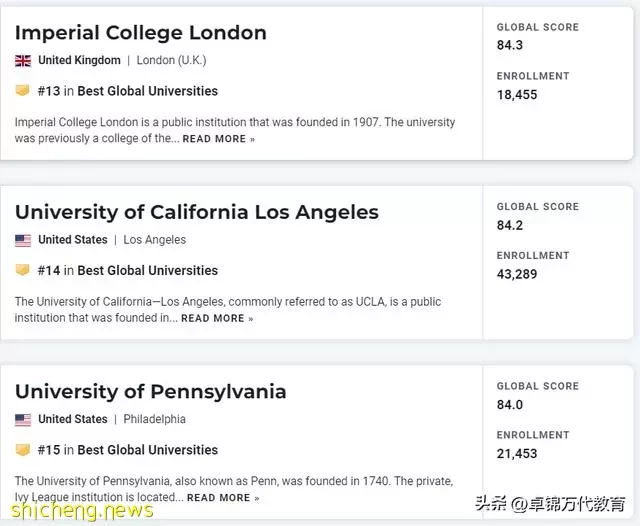Select Best Global Universities link under Imperial
Viewport: 640px width, 526px height.
coord(148,91)
